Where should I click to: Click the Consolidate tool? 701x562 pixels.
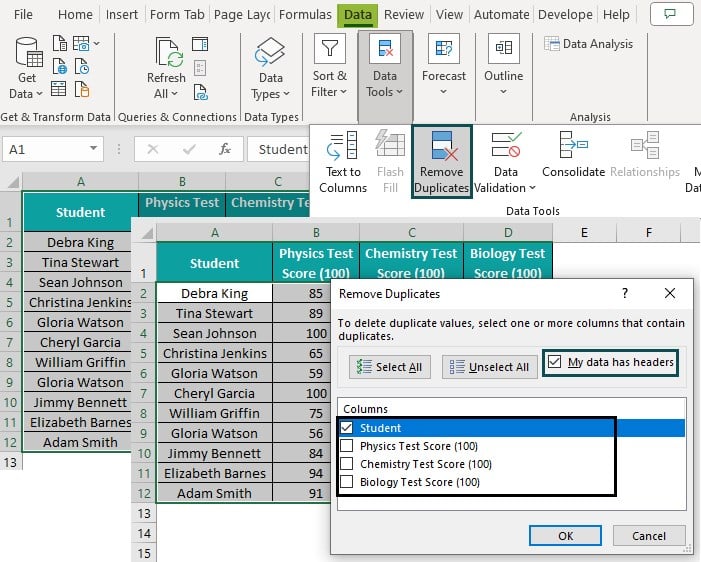(x=573, y=154)
